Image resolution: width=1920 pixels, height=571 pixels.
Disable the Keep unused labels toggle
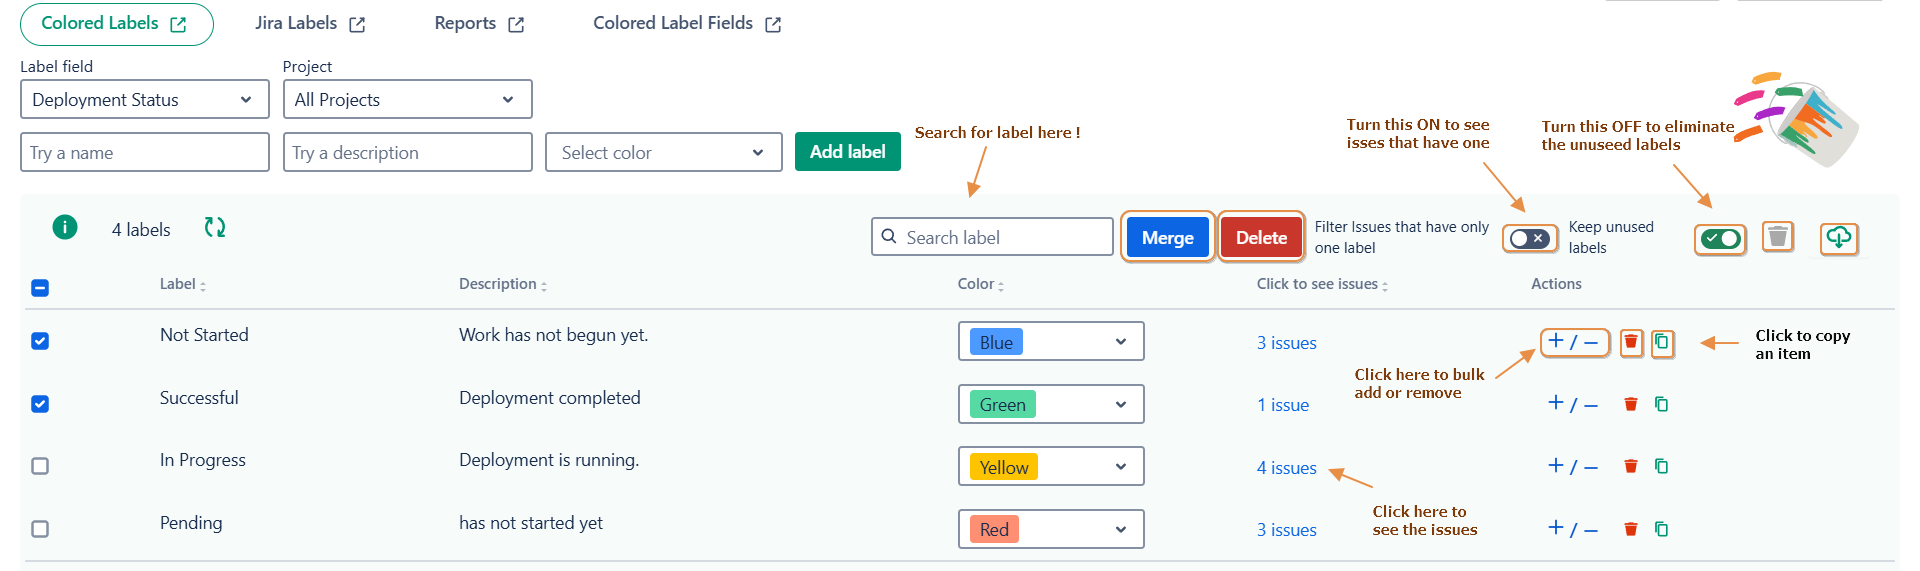(1720, 239)
